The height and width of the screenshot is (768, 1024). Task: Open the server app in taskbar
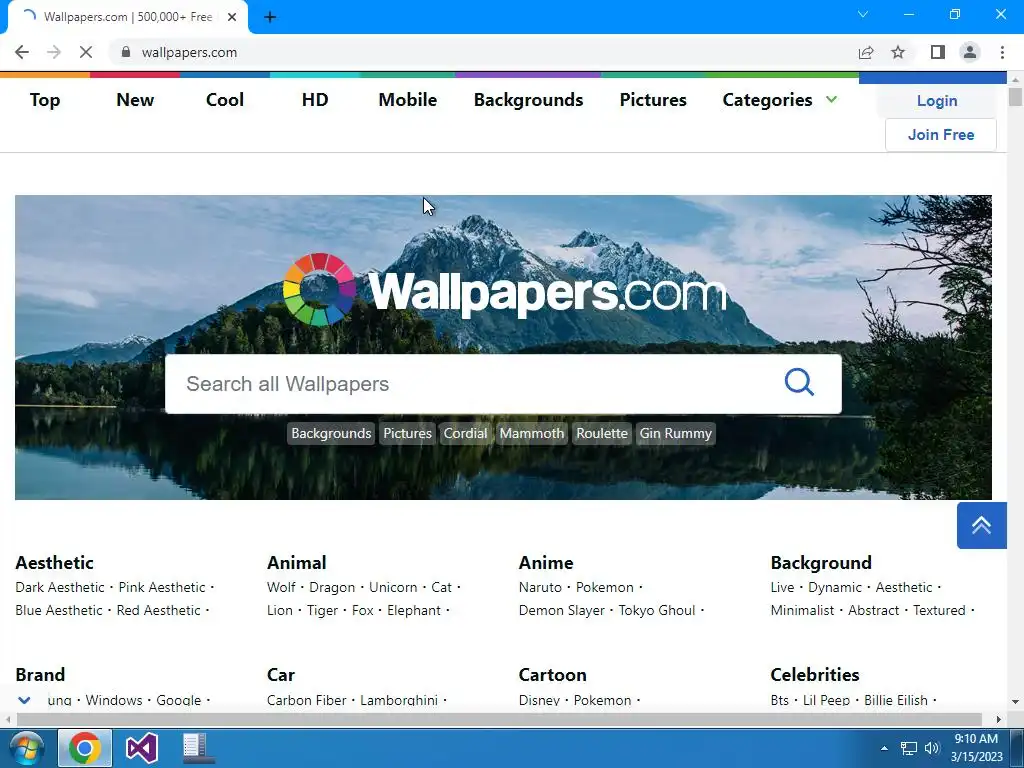197,748
